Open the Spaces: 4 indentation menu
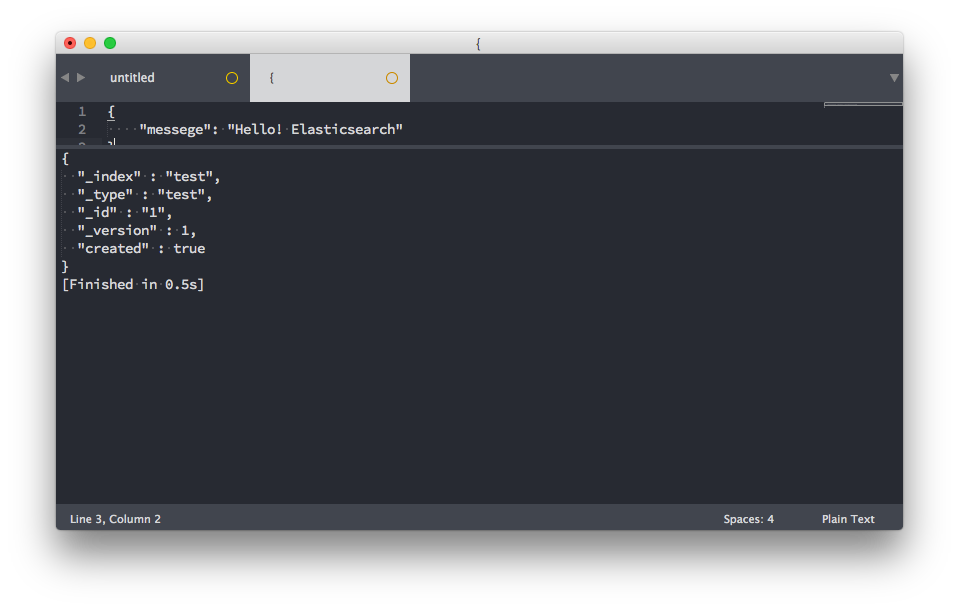The image size is (959, 610). pyautogui.click(x=748, y=518)
